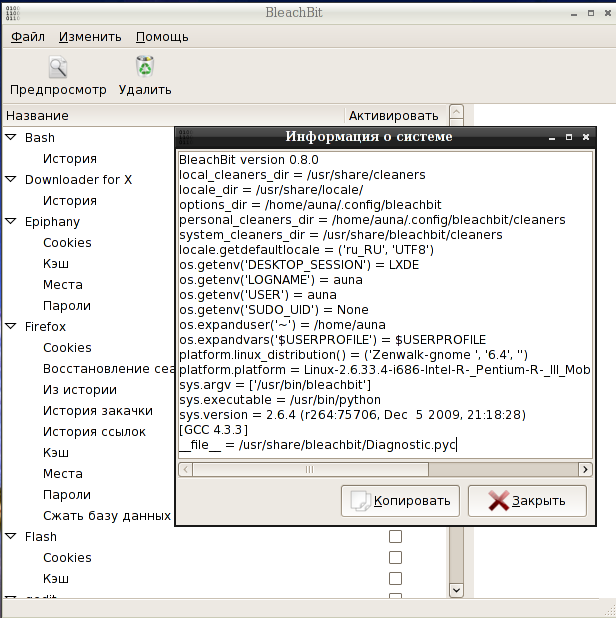This screenshot has height=618, width=616.
Task: Select История ссылок under Firefox
Action: (x=95, y=432)
